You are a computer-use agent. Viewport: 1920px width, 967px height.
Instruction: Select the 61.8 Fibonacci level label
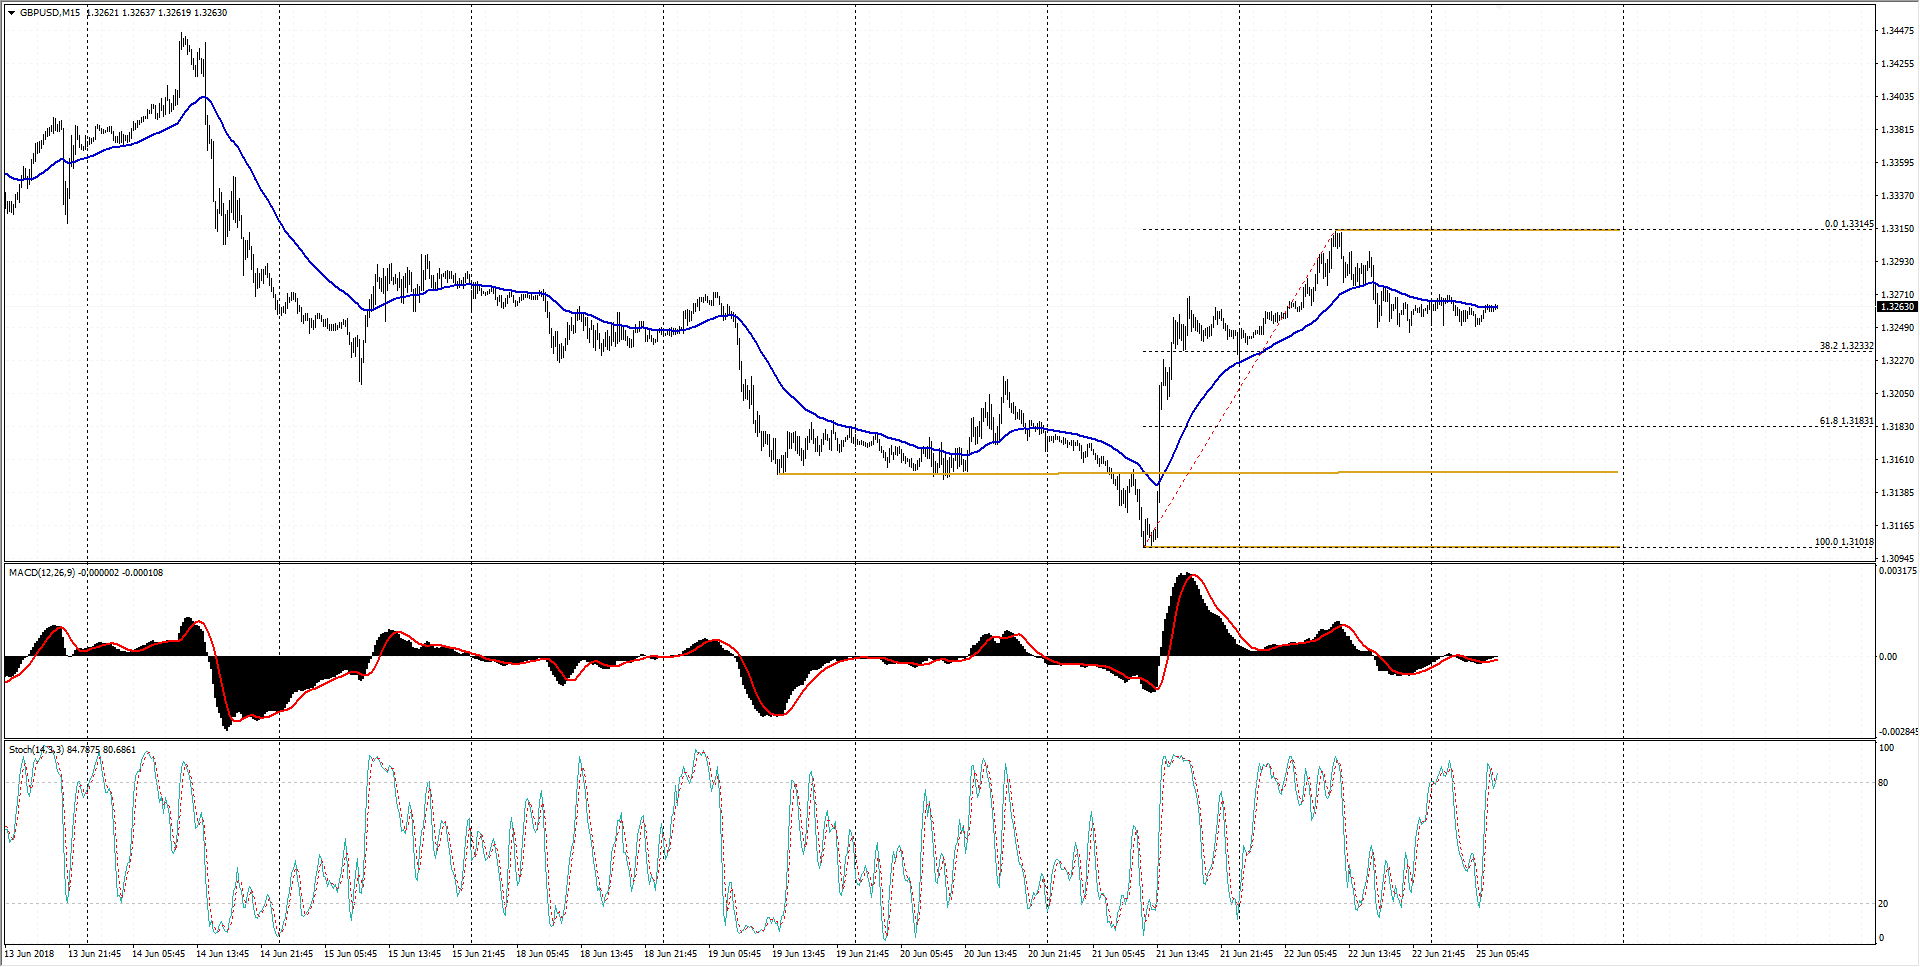(x=1846, y=421)
